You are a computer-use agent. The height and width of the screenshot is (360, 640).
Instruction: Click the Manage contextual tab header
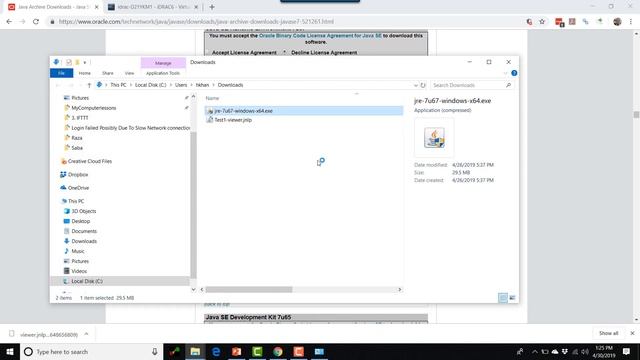[163, 63]
